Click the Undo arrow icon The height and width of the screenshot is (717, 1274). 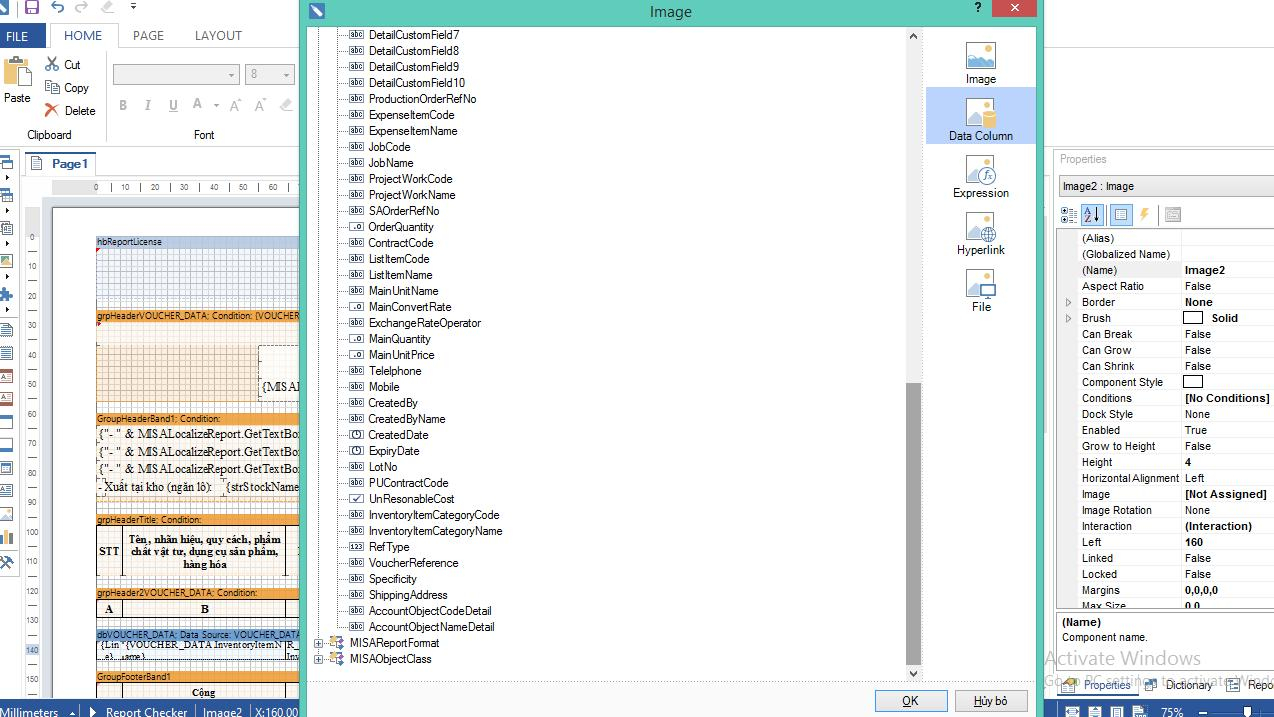57,8
